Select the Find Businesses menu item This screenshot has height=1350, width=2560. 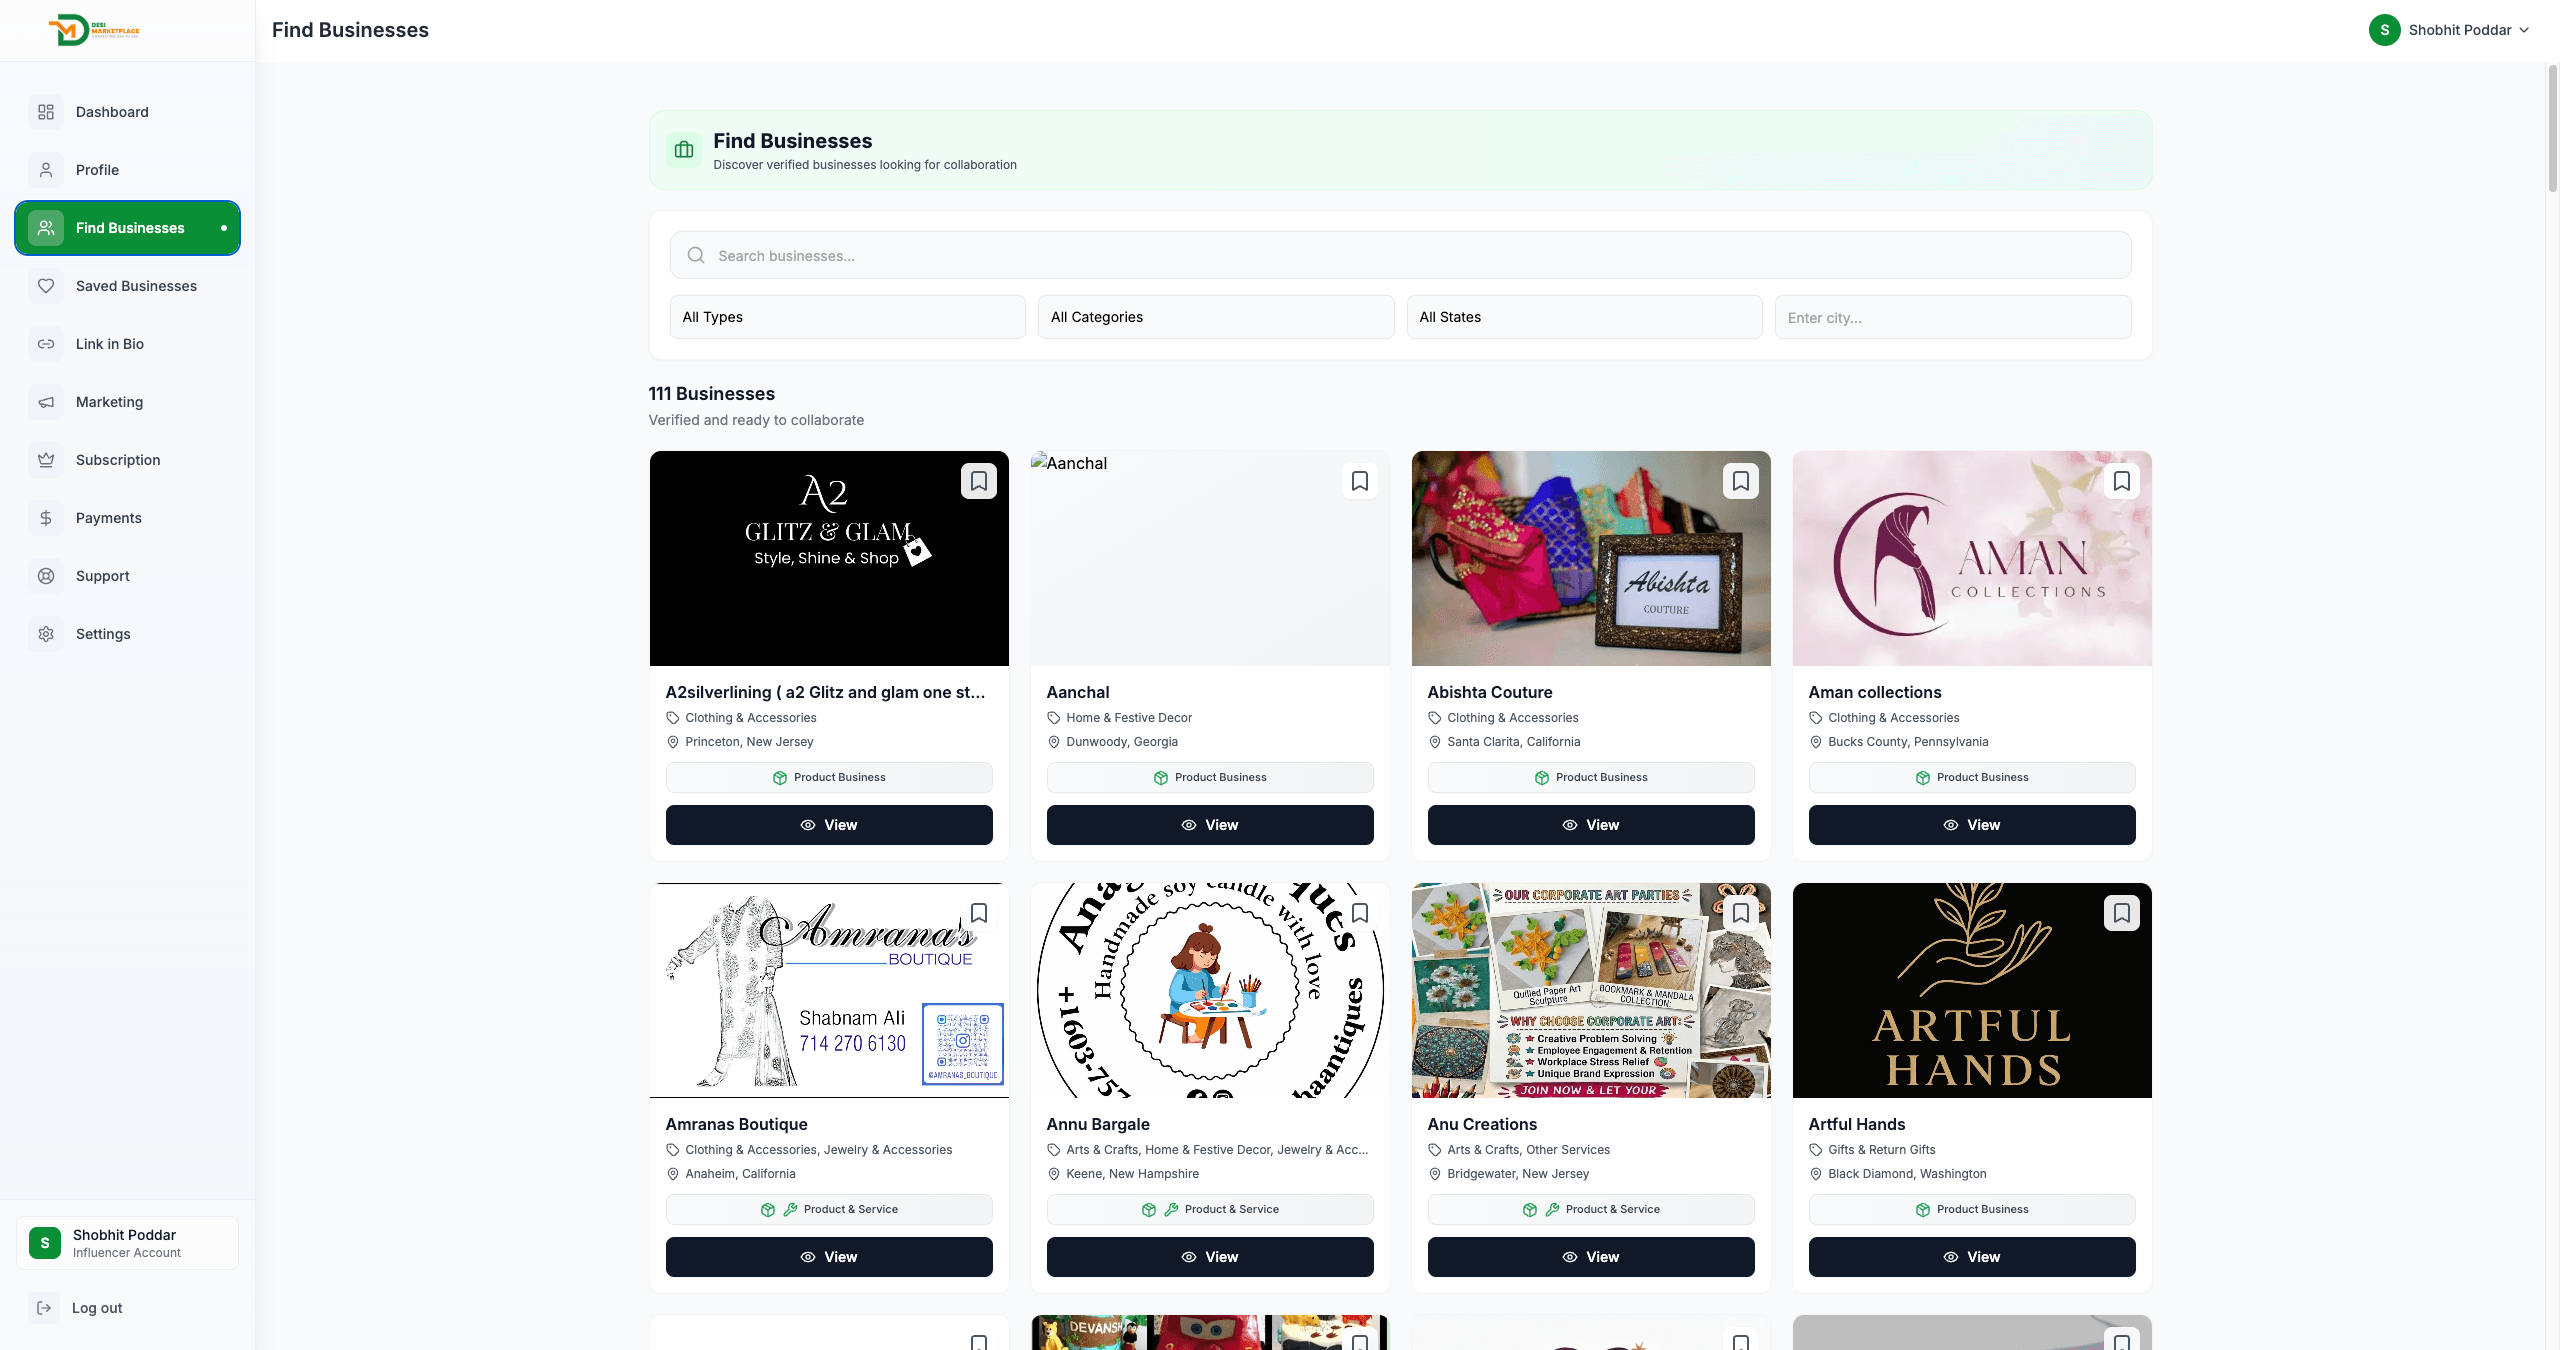click(x=128, y=228)
